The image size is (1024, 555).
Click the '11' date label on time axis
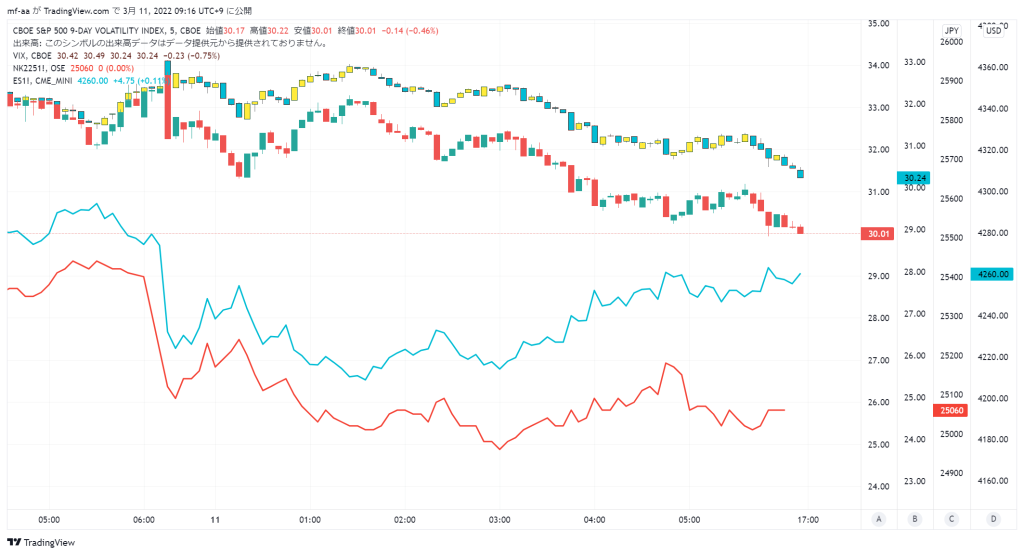[x=215, y=520]
